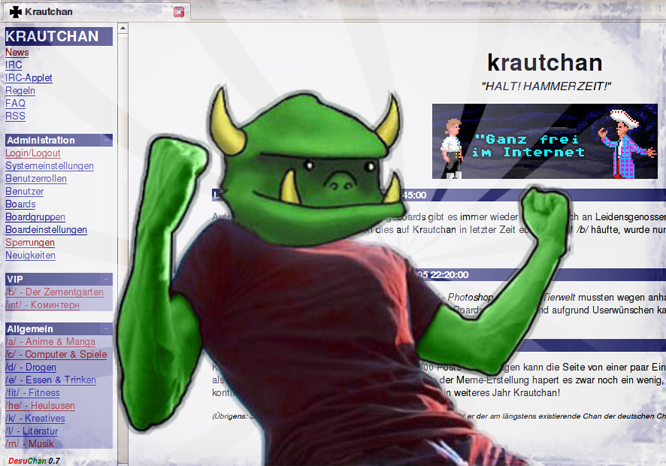
Task: Open the FAQ link
Action: click(15, 103)
